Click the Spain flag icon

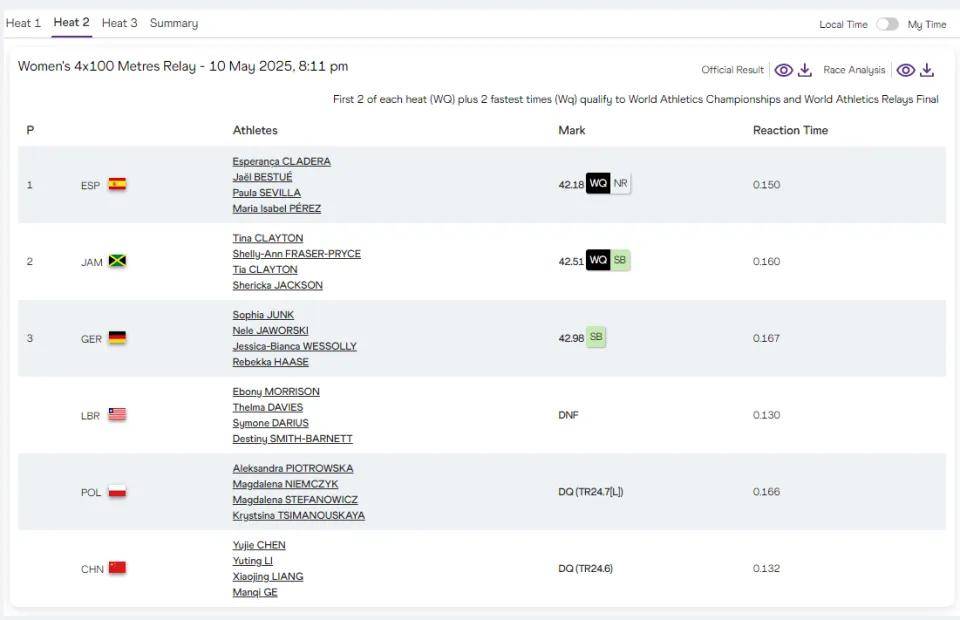click(117, 184)
